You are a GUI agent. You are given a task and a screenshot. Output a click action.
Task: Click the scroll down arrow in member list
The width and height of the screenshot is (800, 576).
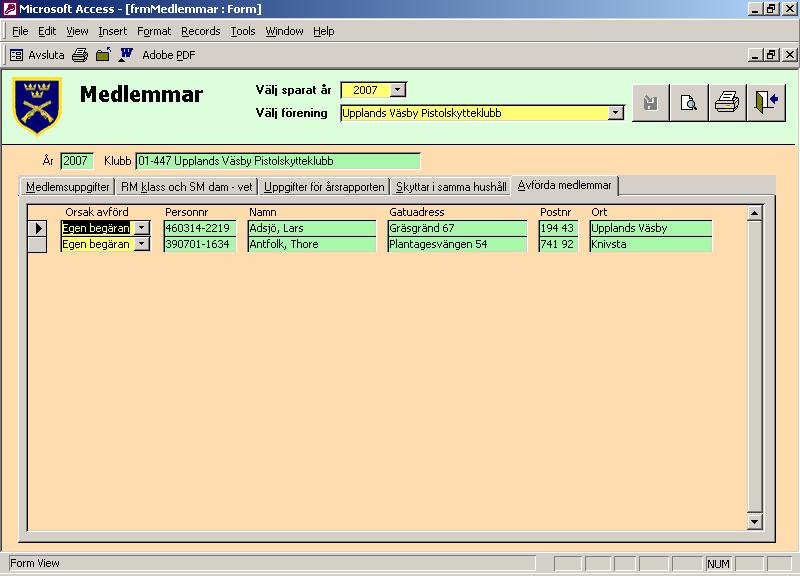pos(755,521)
